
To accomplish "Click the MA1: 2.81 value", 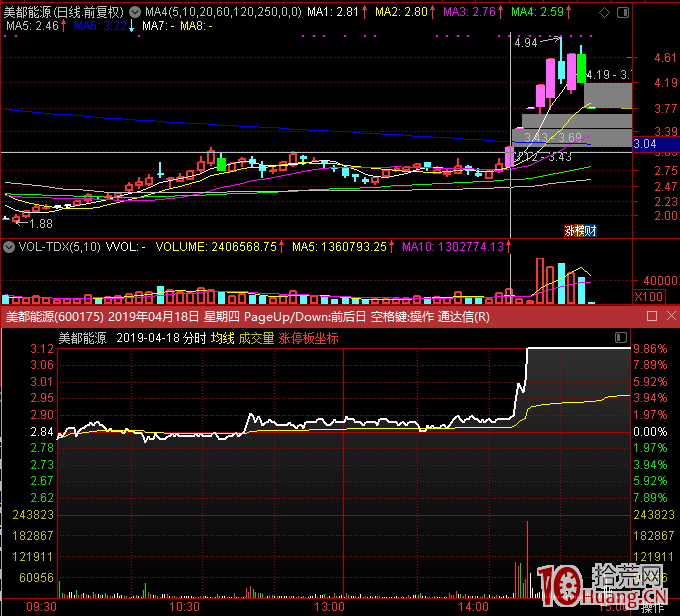I will click(x=333, y=12).
